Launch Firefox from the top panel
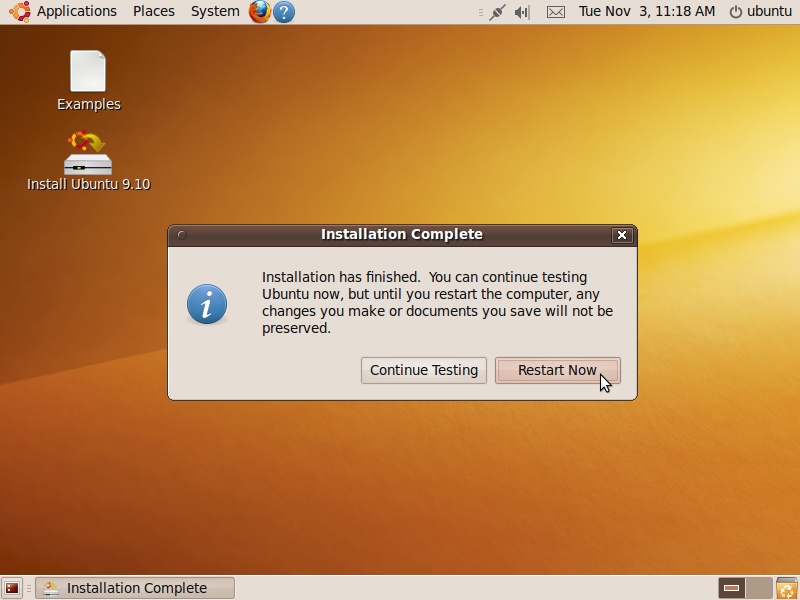 pyautogui.click(x=258, y=11)
